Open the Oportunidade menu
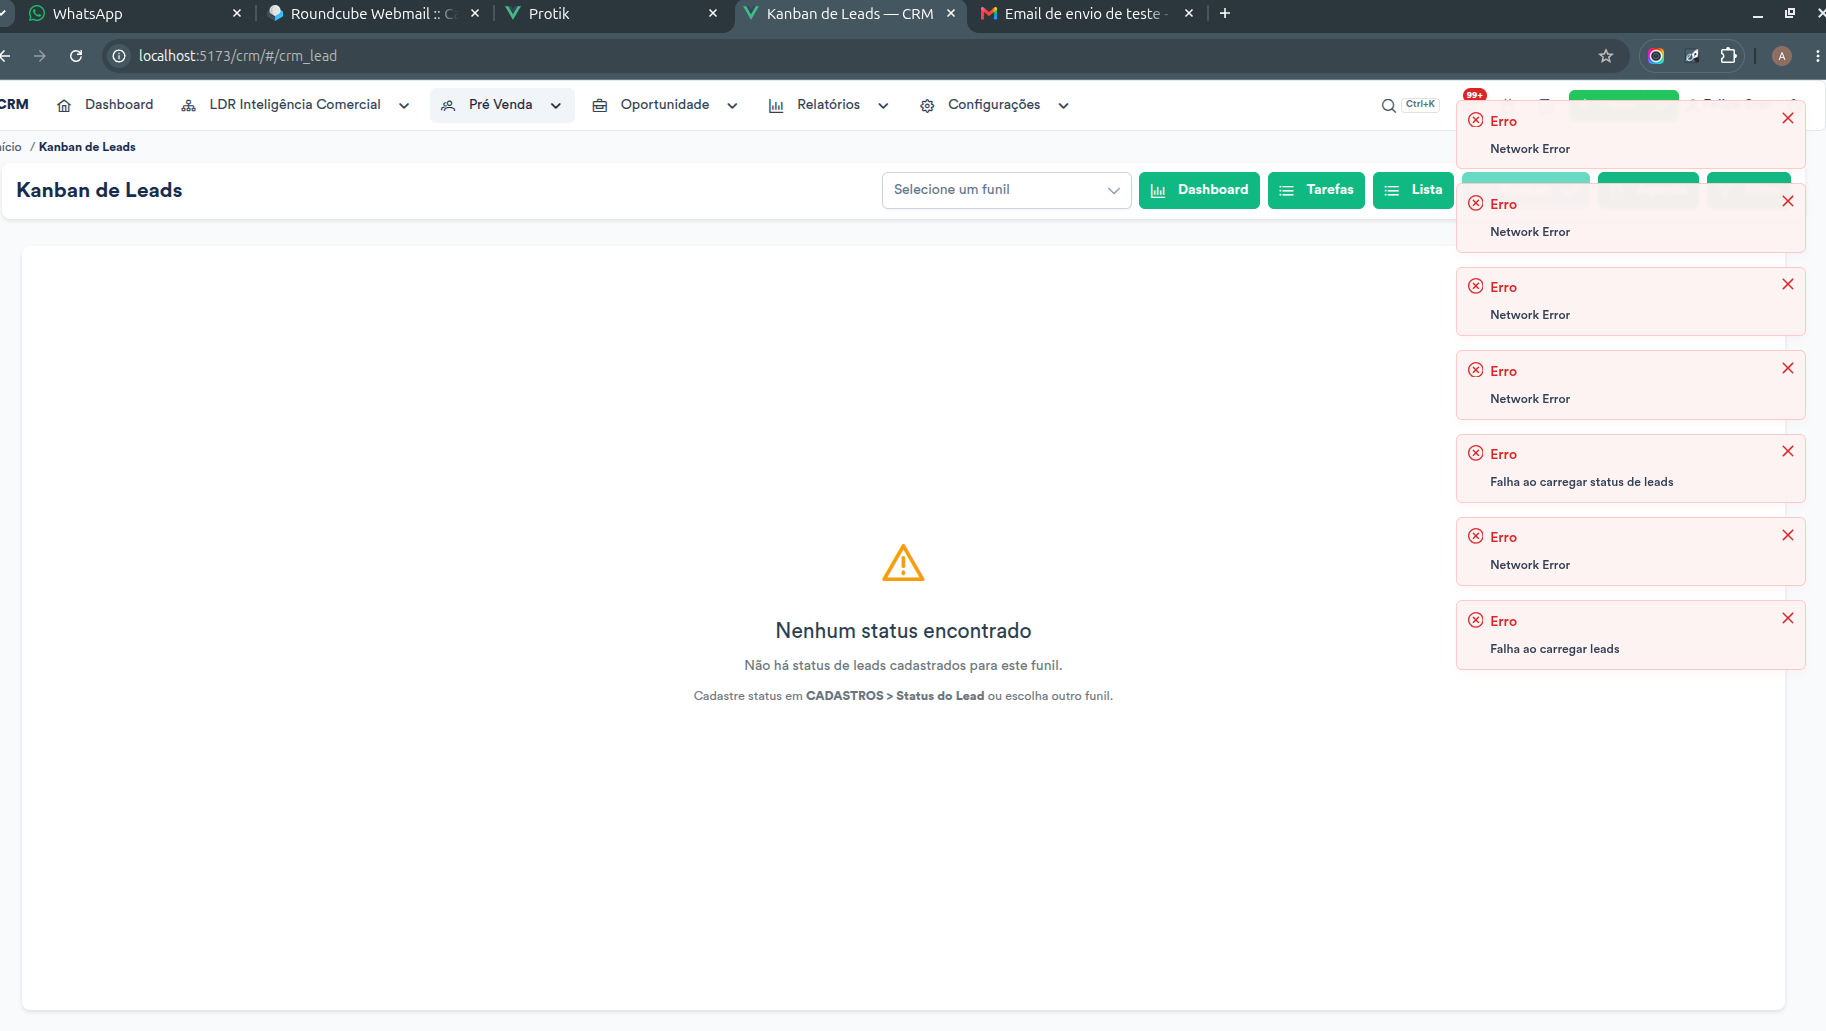Screen dimensions: 1826x1031 coord(665,105)
